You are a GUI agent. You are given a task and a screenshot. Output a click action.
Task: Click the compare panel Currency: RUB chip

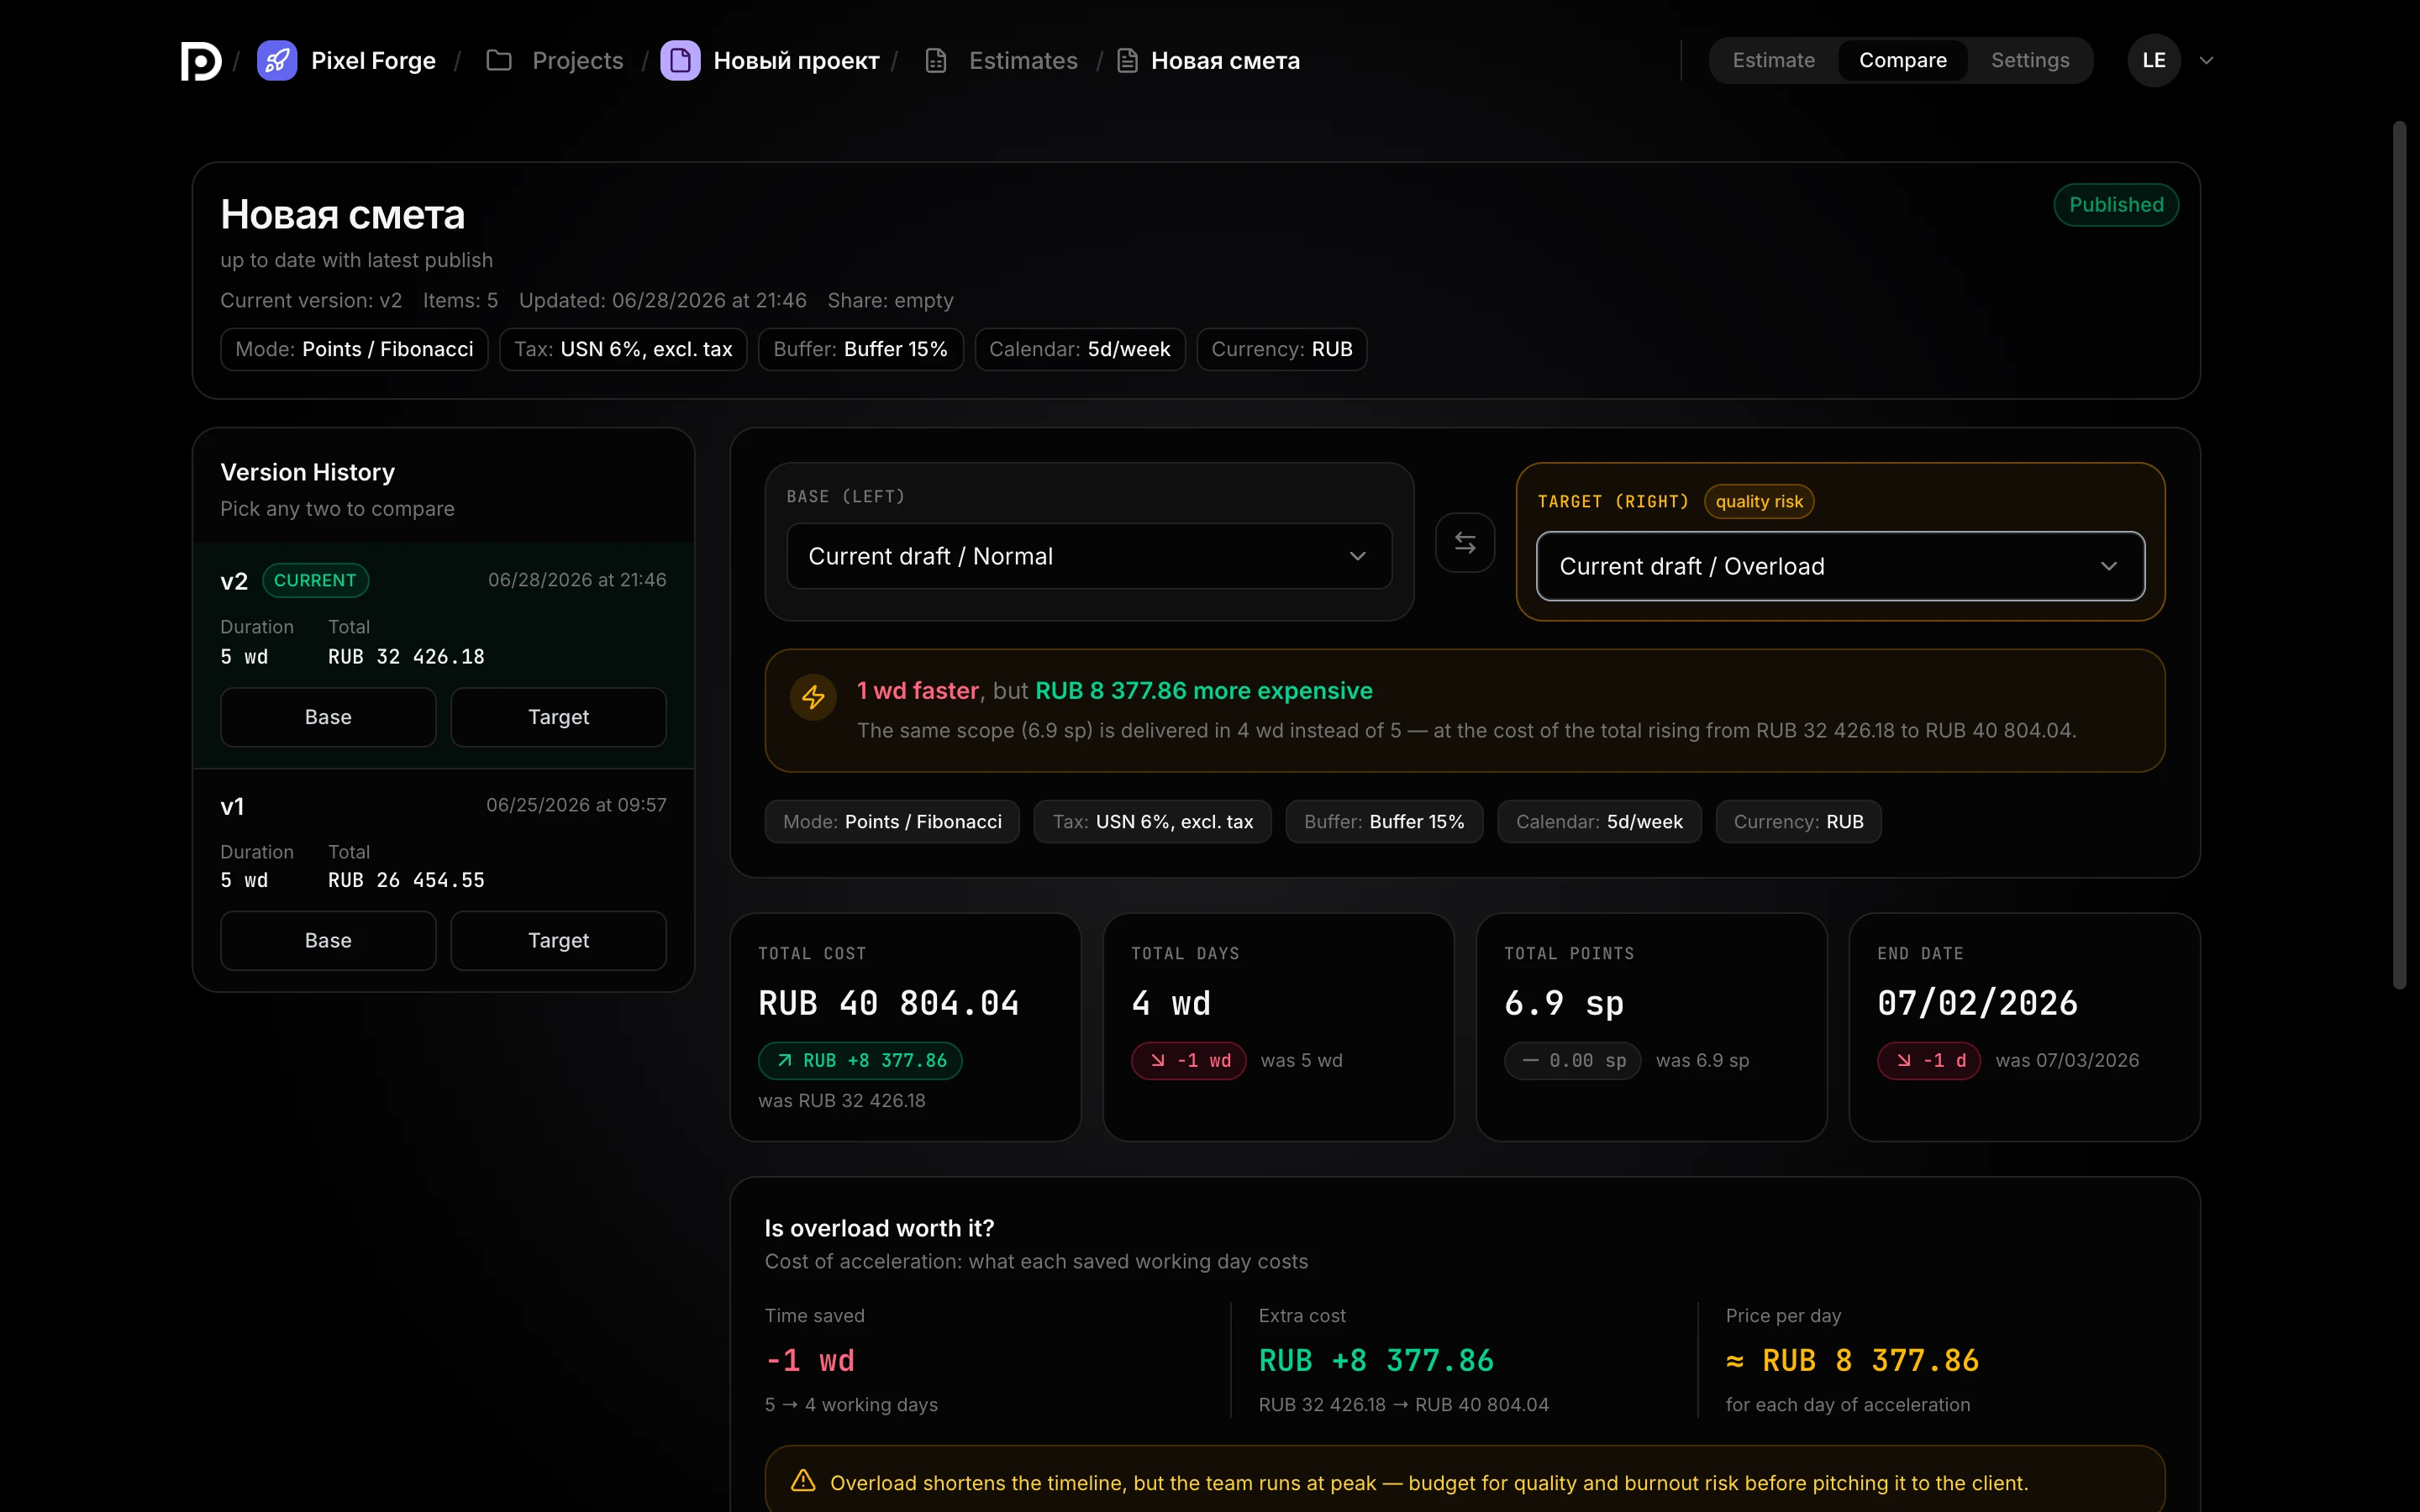(x=1798, y=821)
